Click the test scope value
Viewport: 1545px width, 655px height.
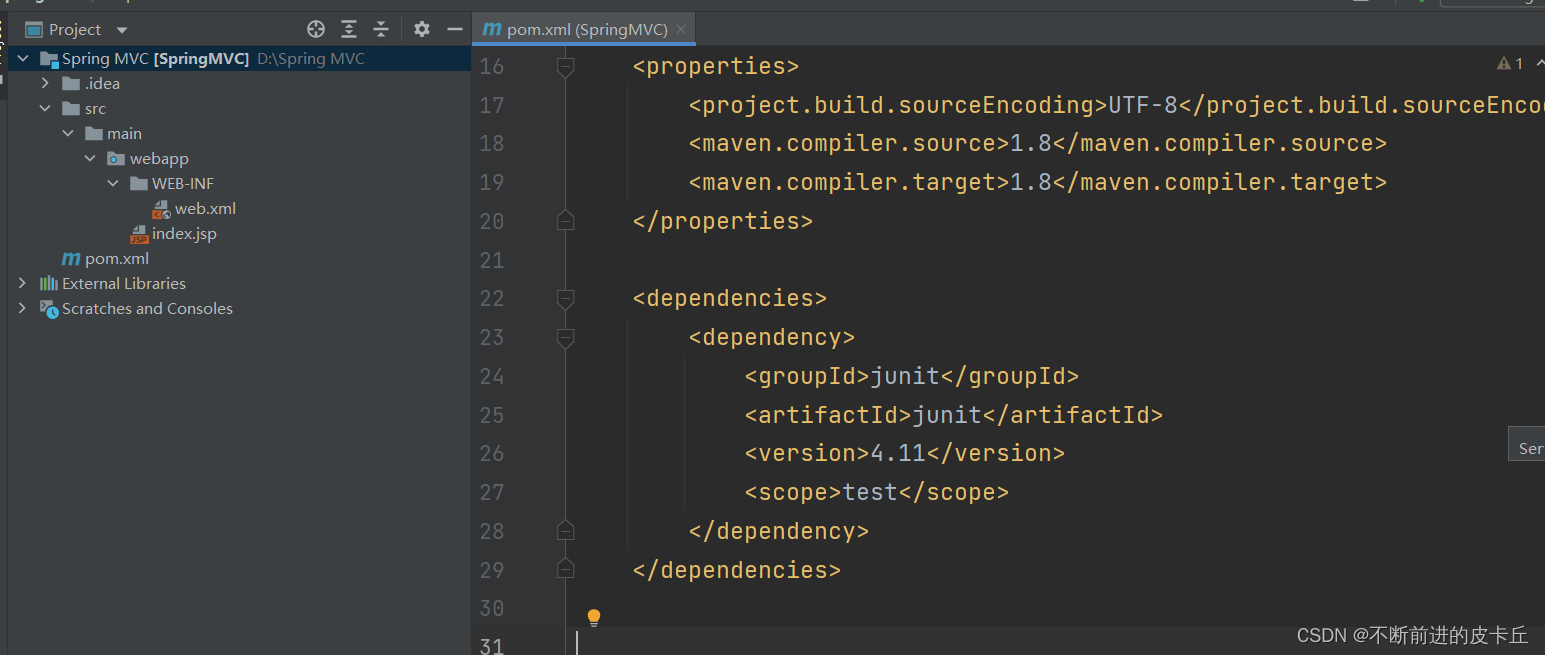[870, 492]
